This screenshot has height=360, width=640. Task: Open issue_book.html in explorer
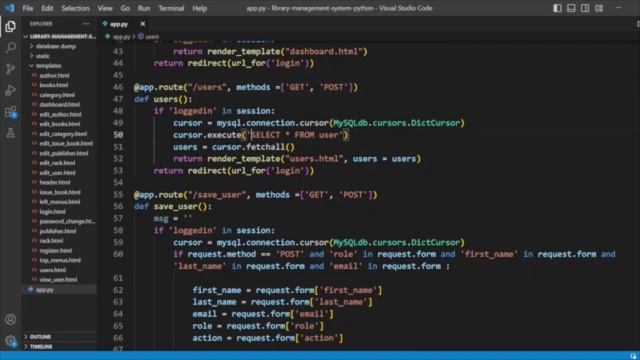60,192
